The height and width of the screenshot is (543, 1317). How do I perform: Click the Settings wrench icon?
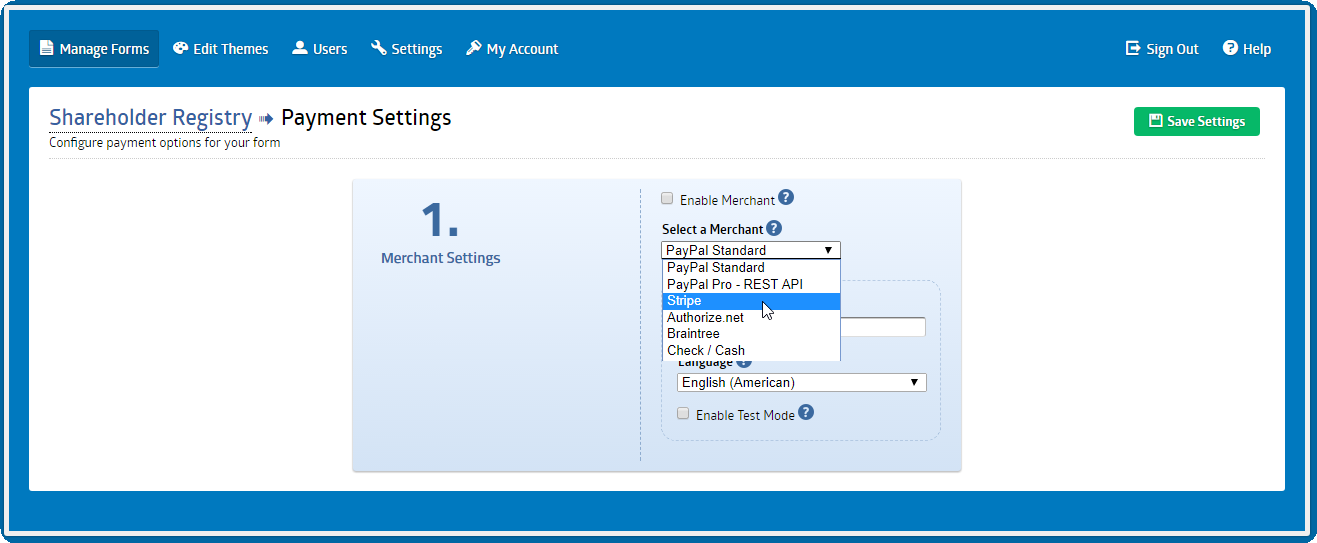point(379,48)
